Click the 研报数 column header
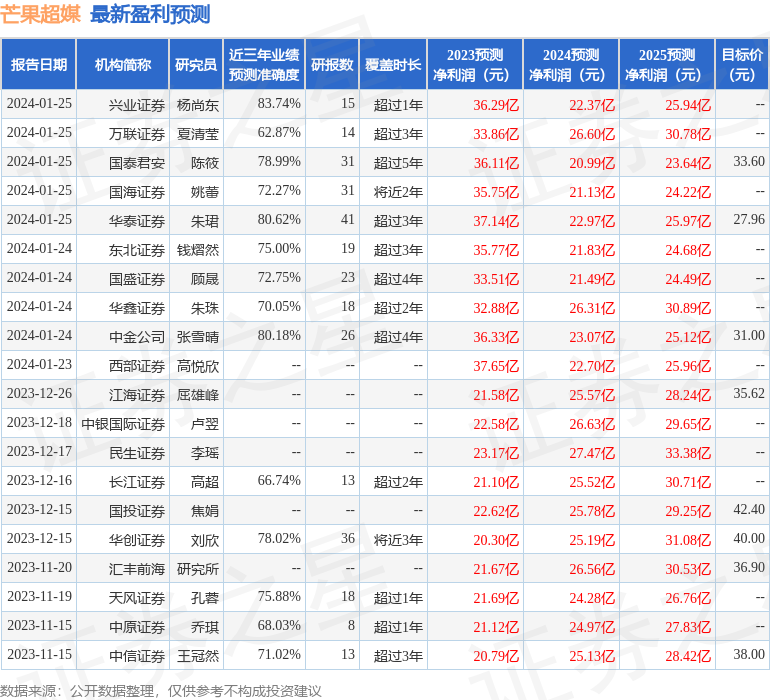The height and width of the screenshot is (700, 770). click(332, 64)
